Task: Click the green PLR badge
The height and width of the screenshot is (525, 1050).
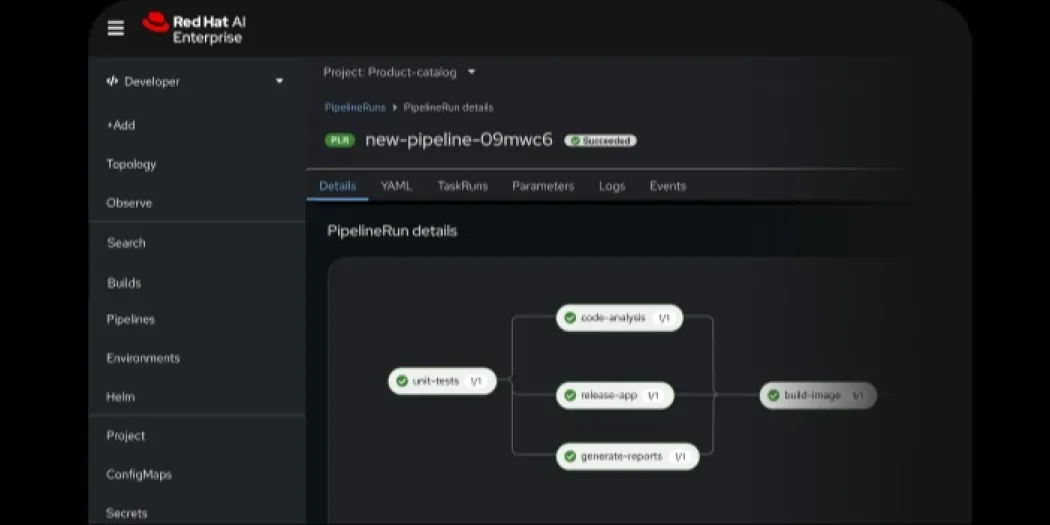Action: (340, 141)
